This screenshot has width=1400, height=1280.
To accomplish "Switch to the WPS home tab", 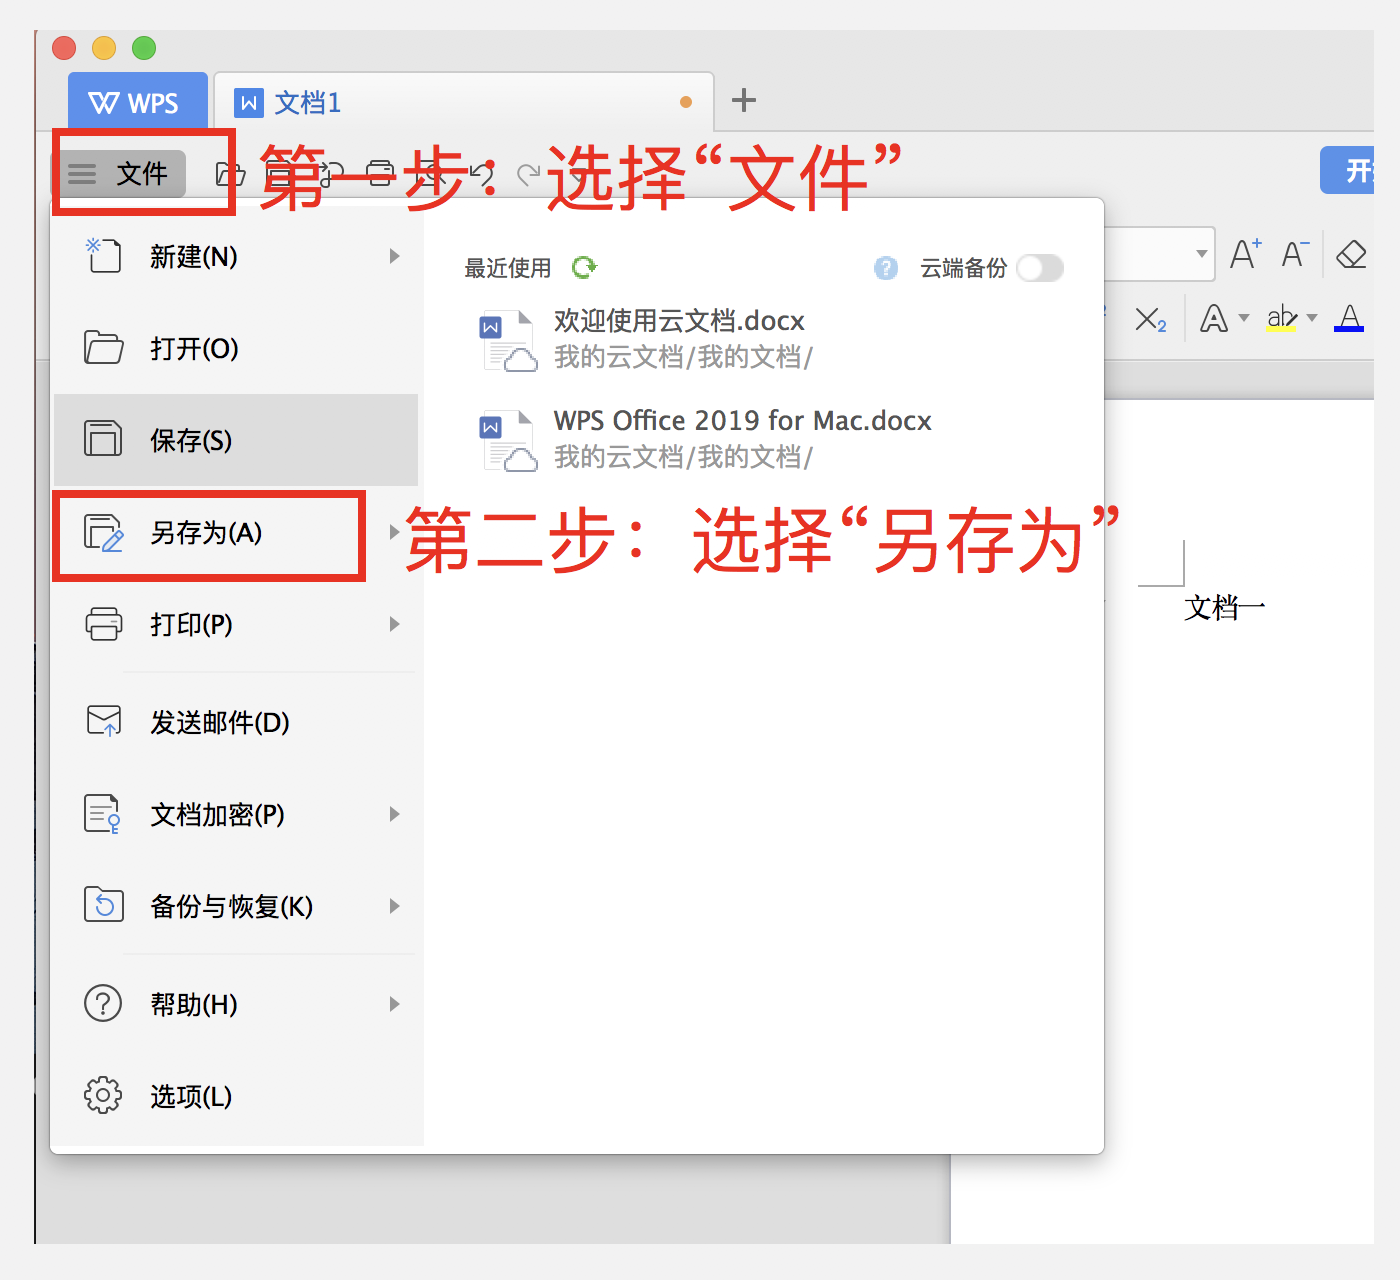I will pos(137,102).
